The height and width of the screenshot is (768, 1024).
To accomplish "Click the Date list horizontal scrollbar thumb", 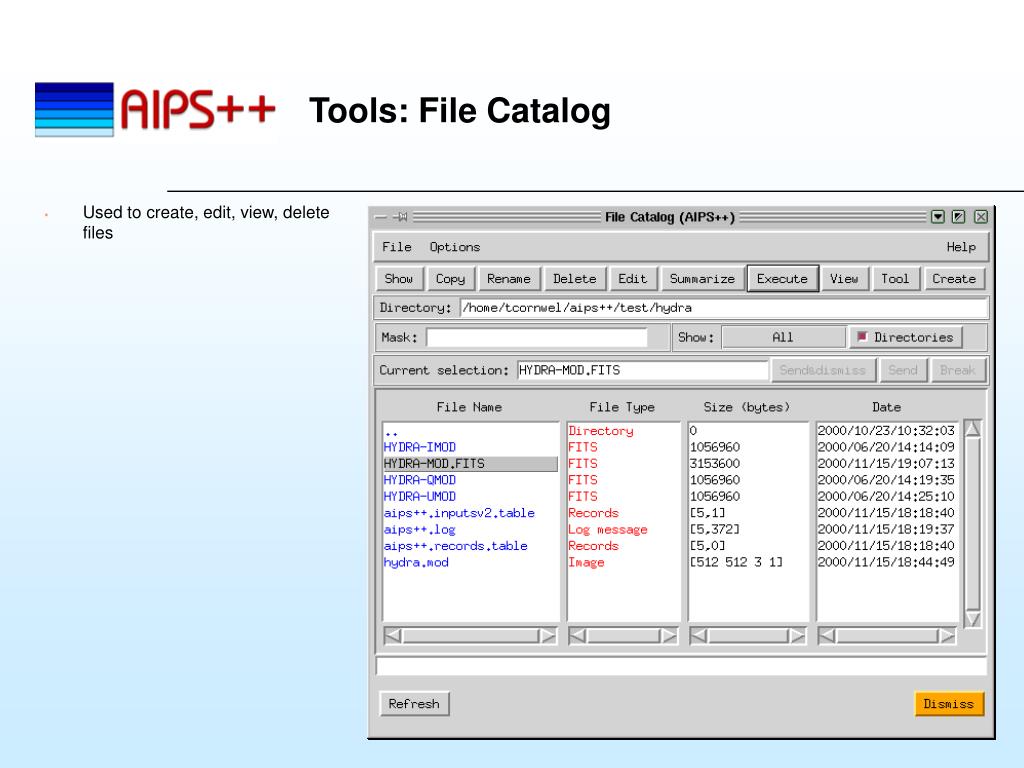I will (x=887, y=635).
